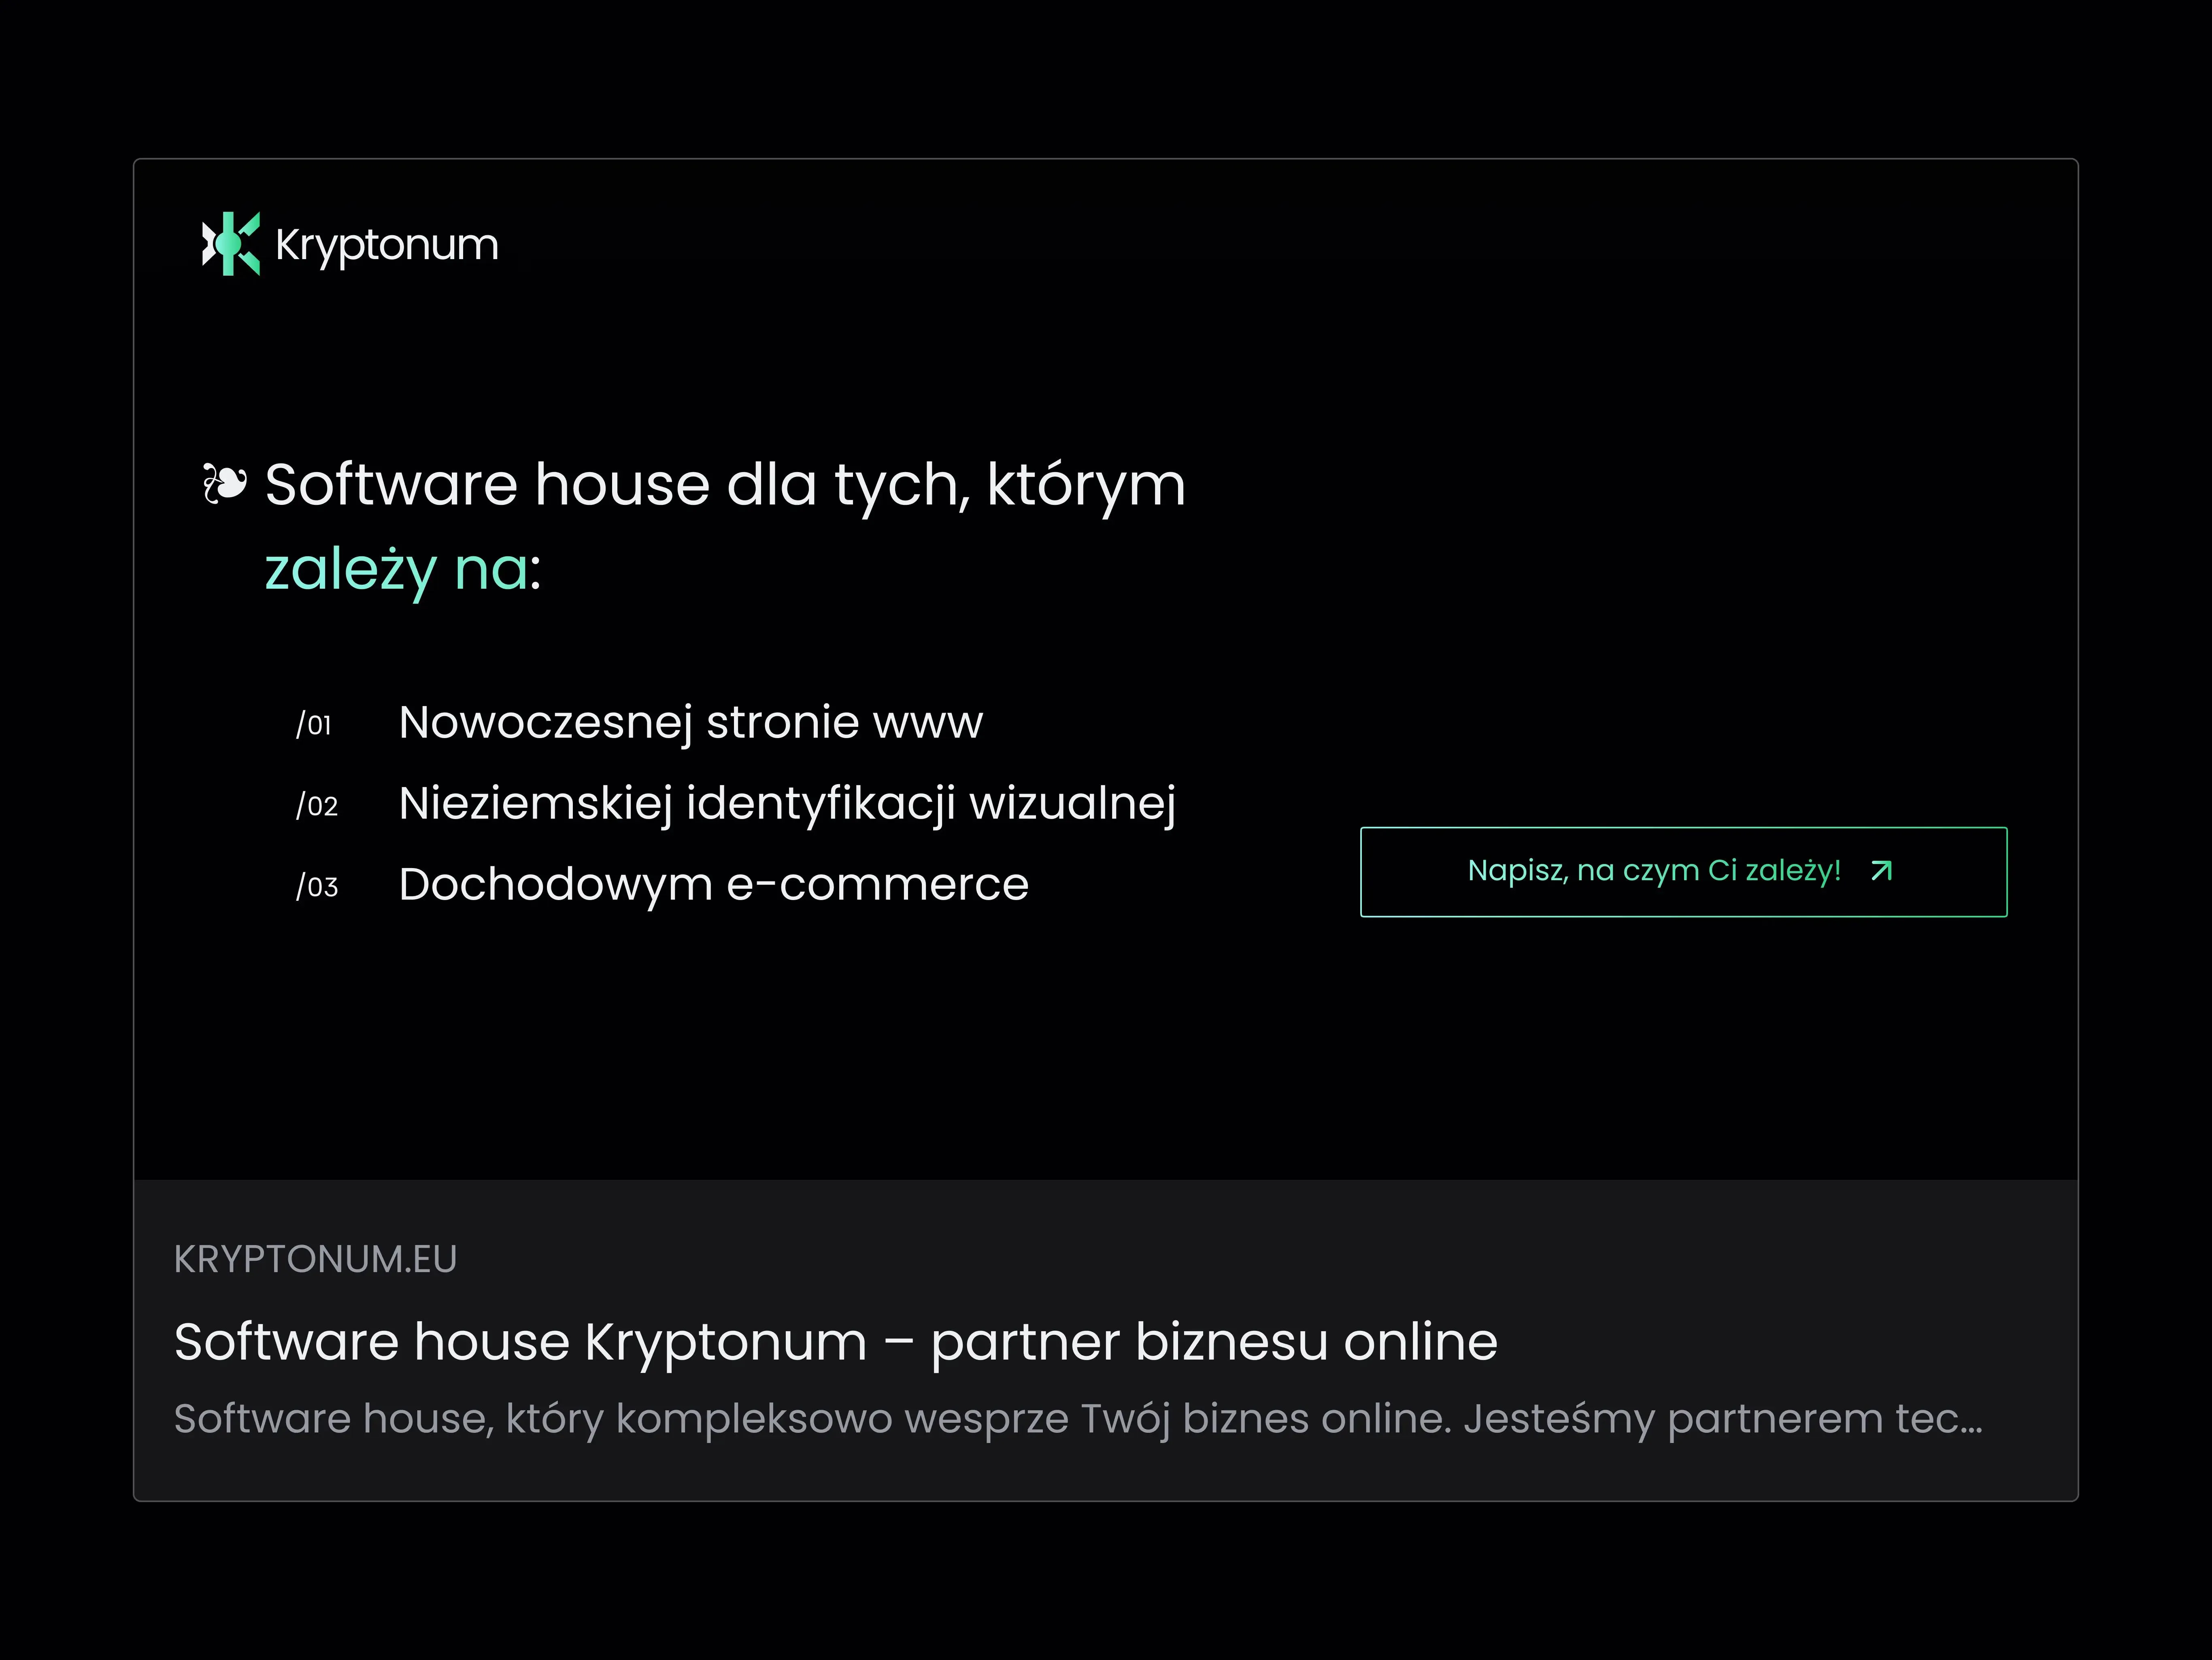Click the /01 list number

point(314,725)
